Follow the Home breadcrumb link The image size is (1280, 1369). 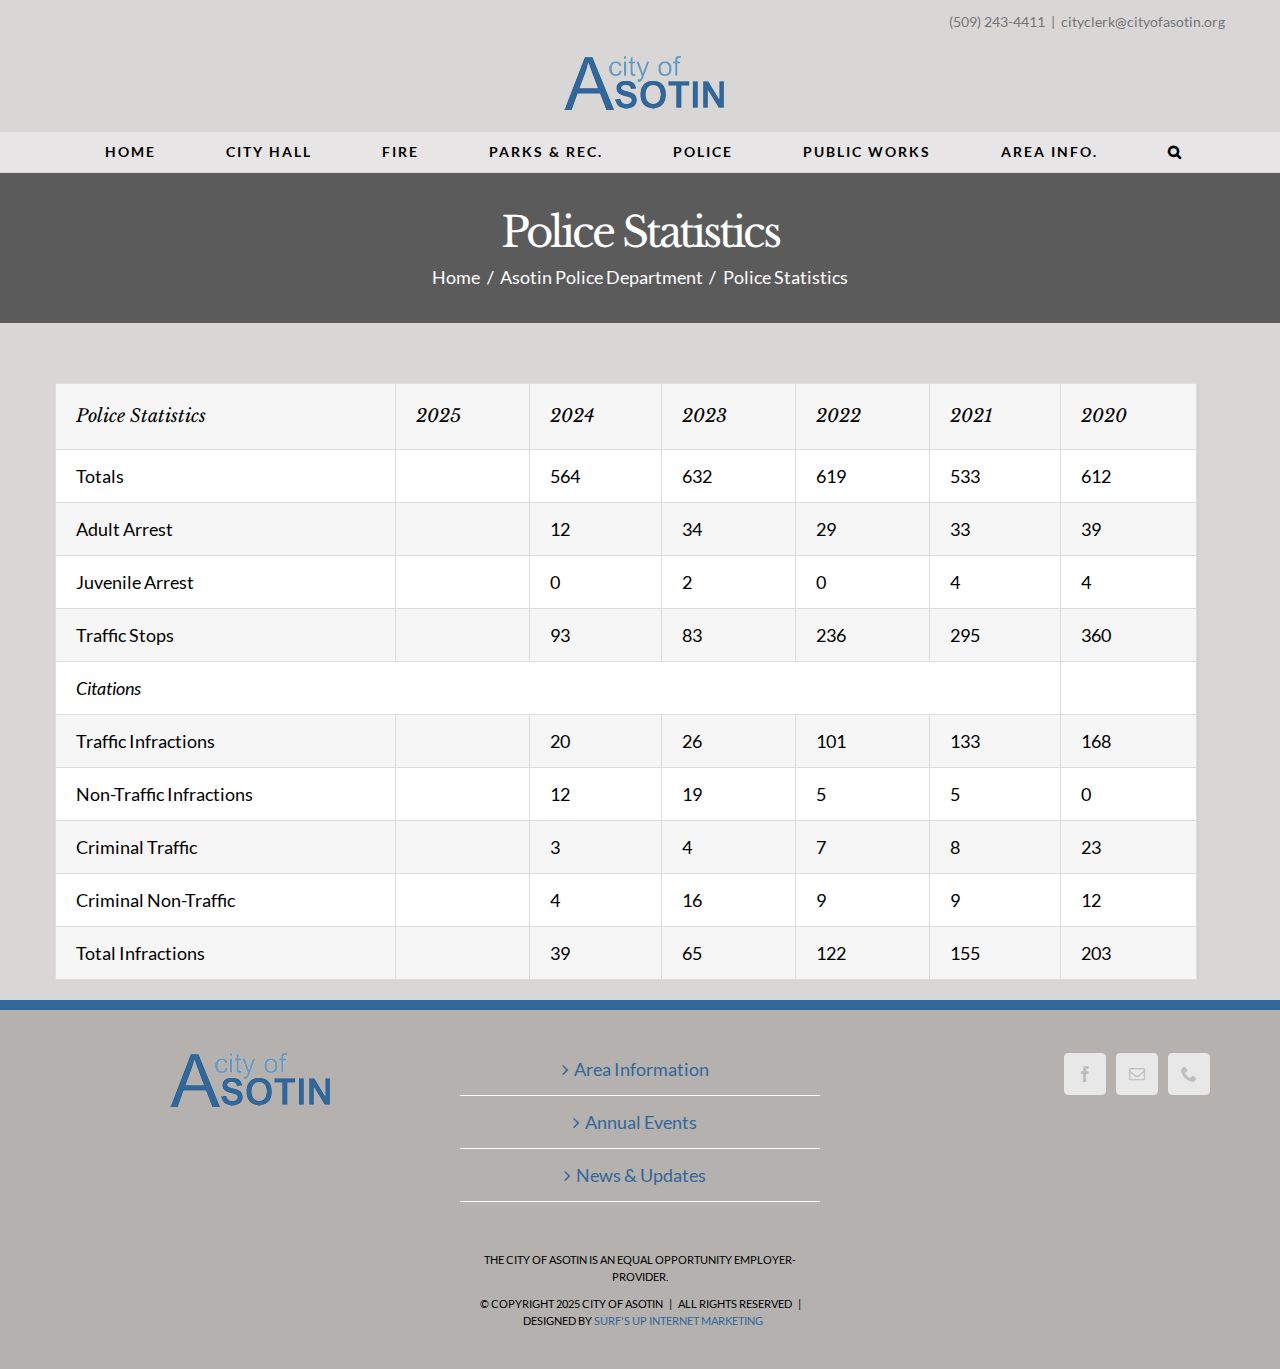point(456,278)
